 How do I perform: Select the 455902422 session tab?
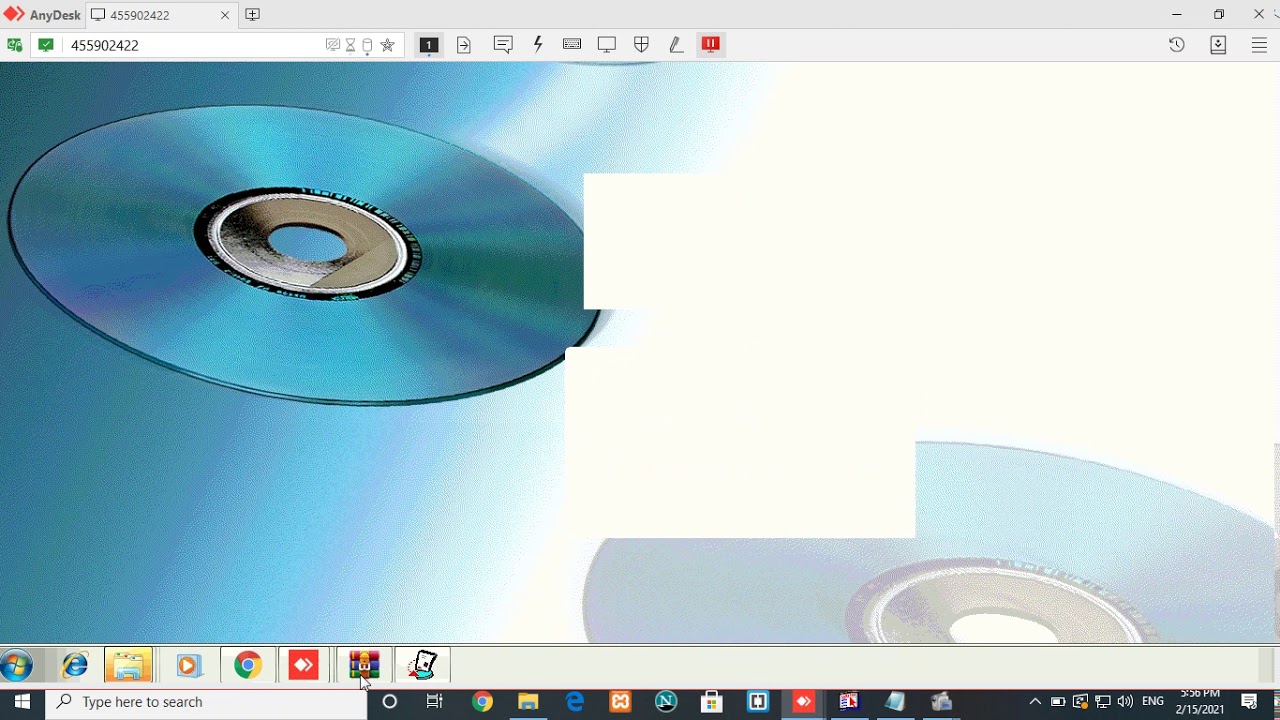(x=161, y=15)
